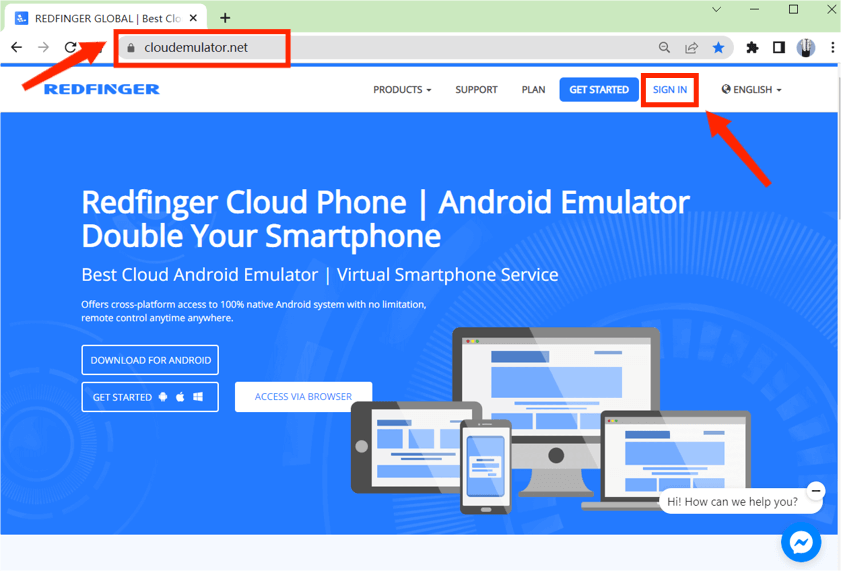The image size is (841, 571).
Task: Click the browser forward arrow
Action: [43, 47]
